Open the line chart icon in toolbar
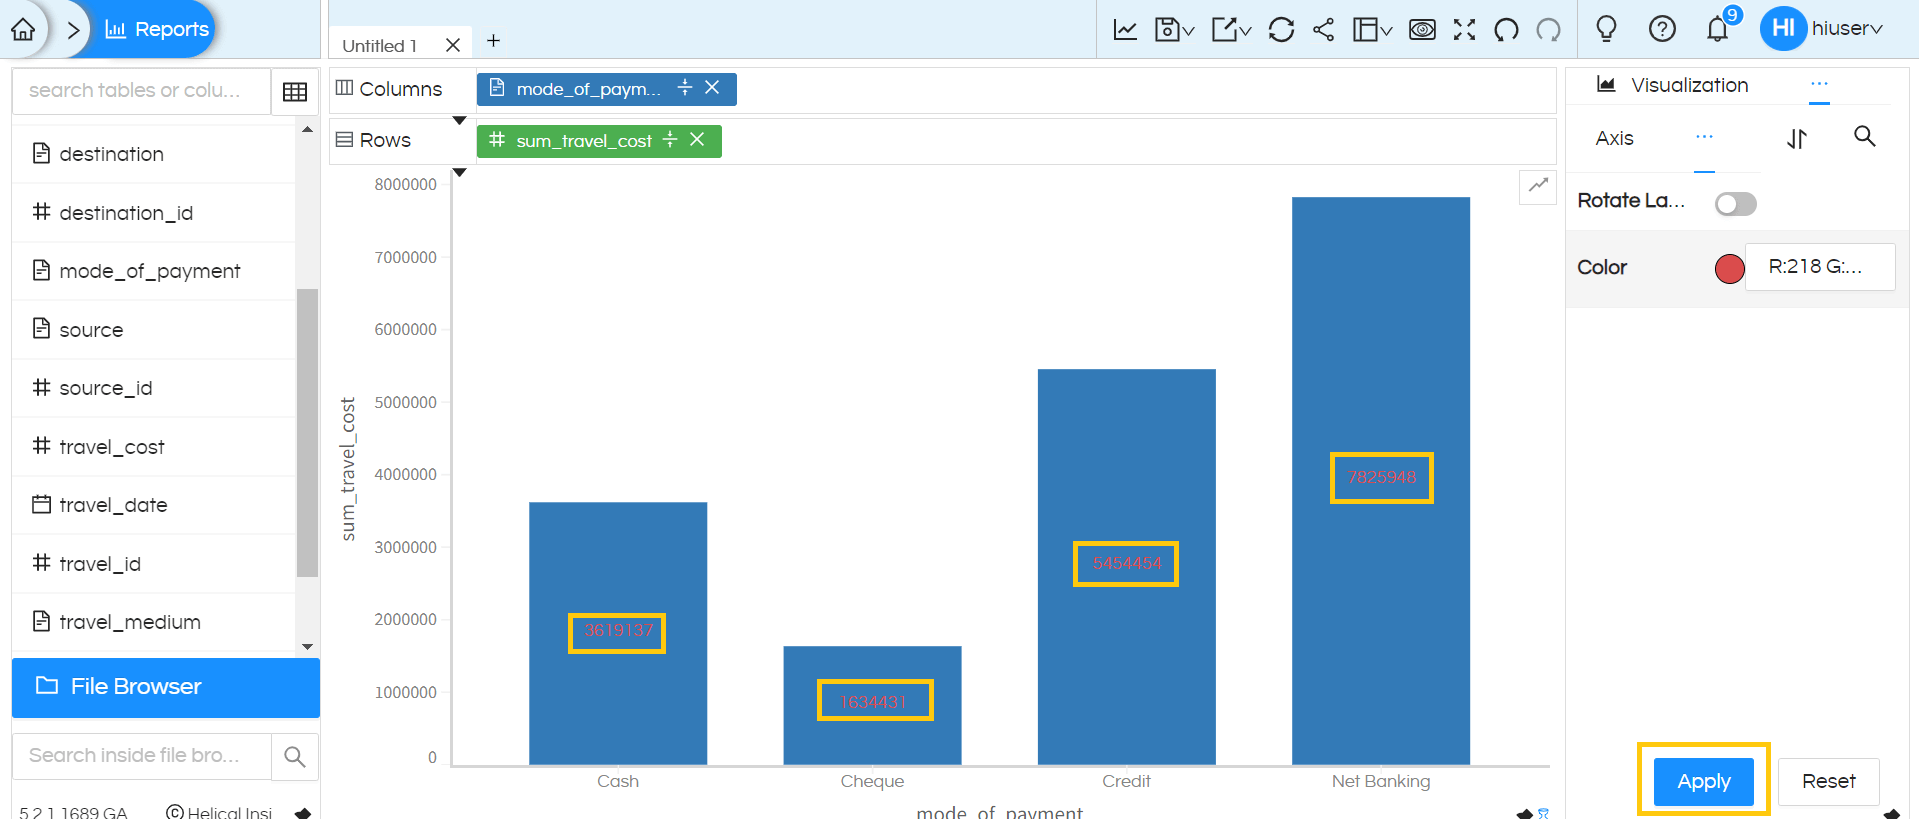Screen dimensions: 1919x819 coord(1125,29)
